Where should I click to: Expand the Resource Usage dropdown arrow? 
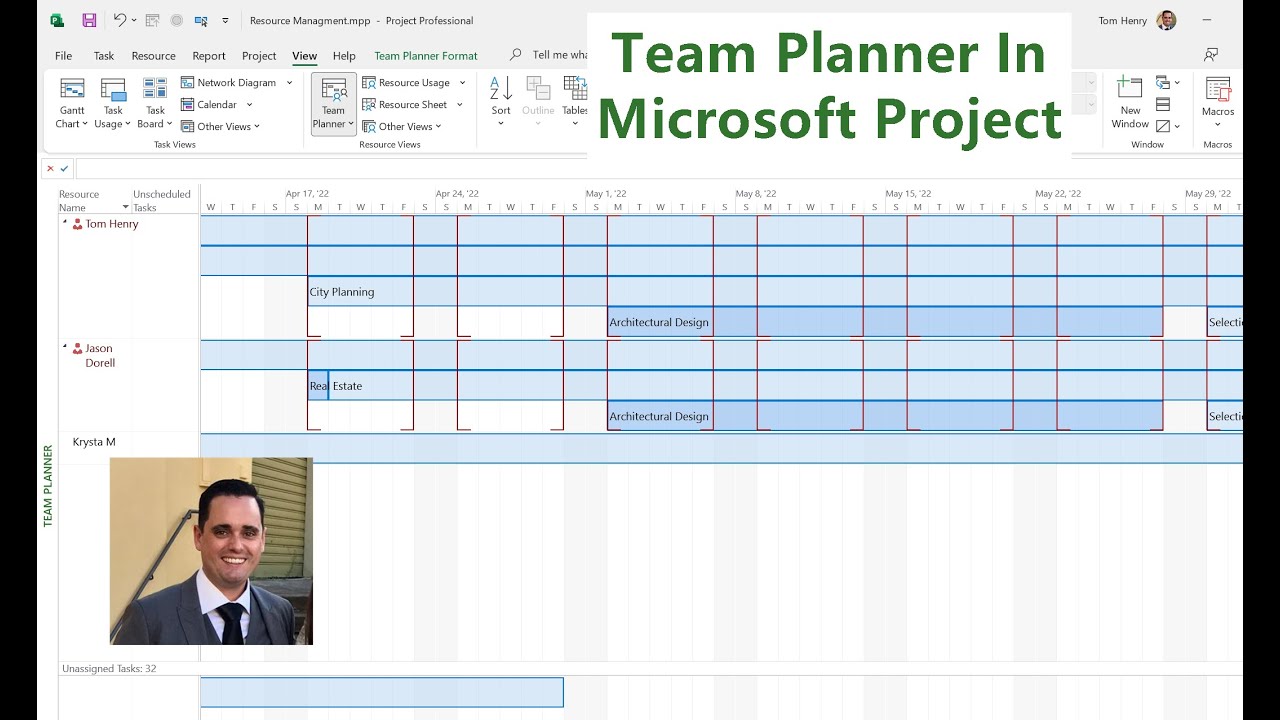click(x=462, y=83)
